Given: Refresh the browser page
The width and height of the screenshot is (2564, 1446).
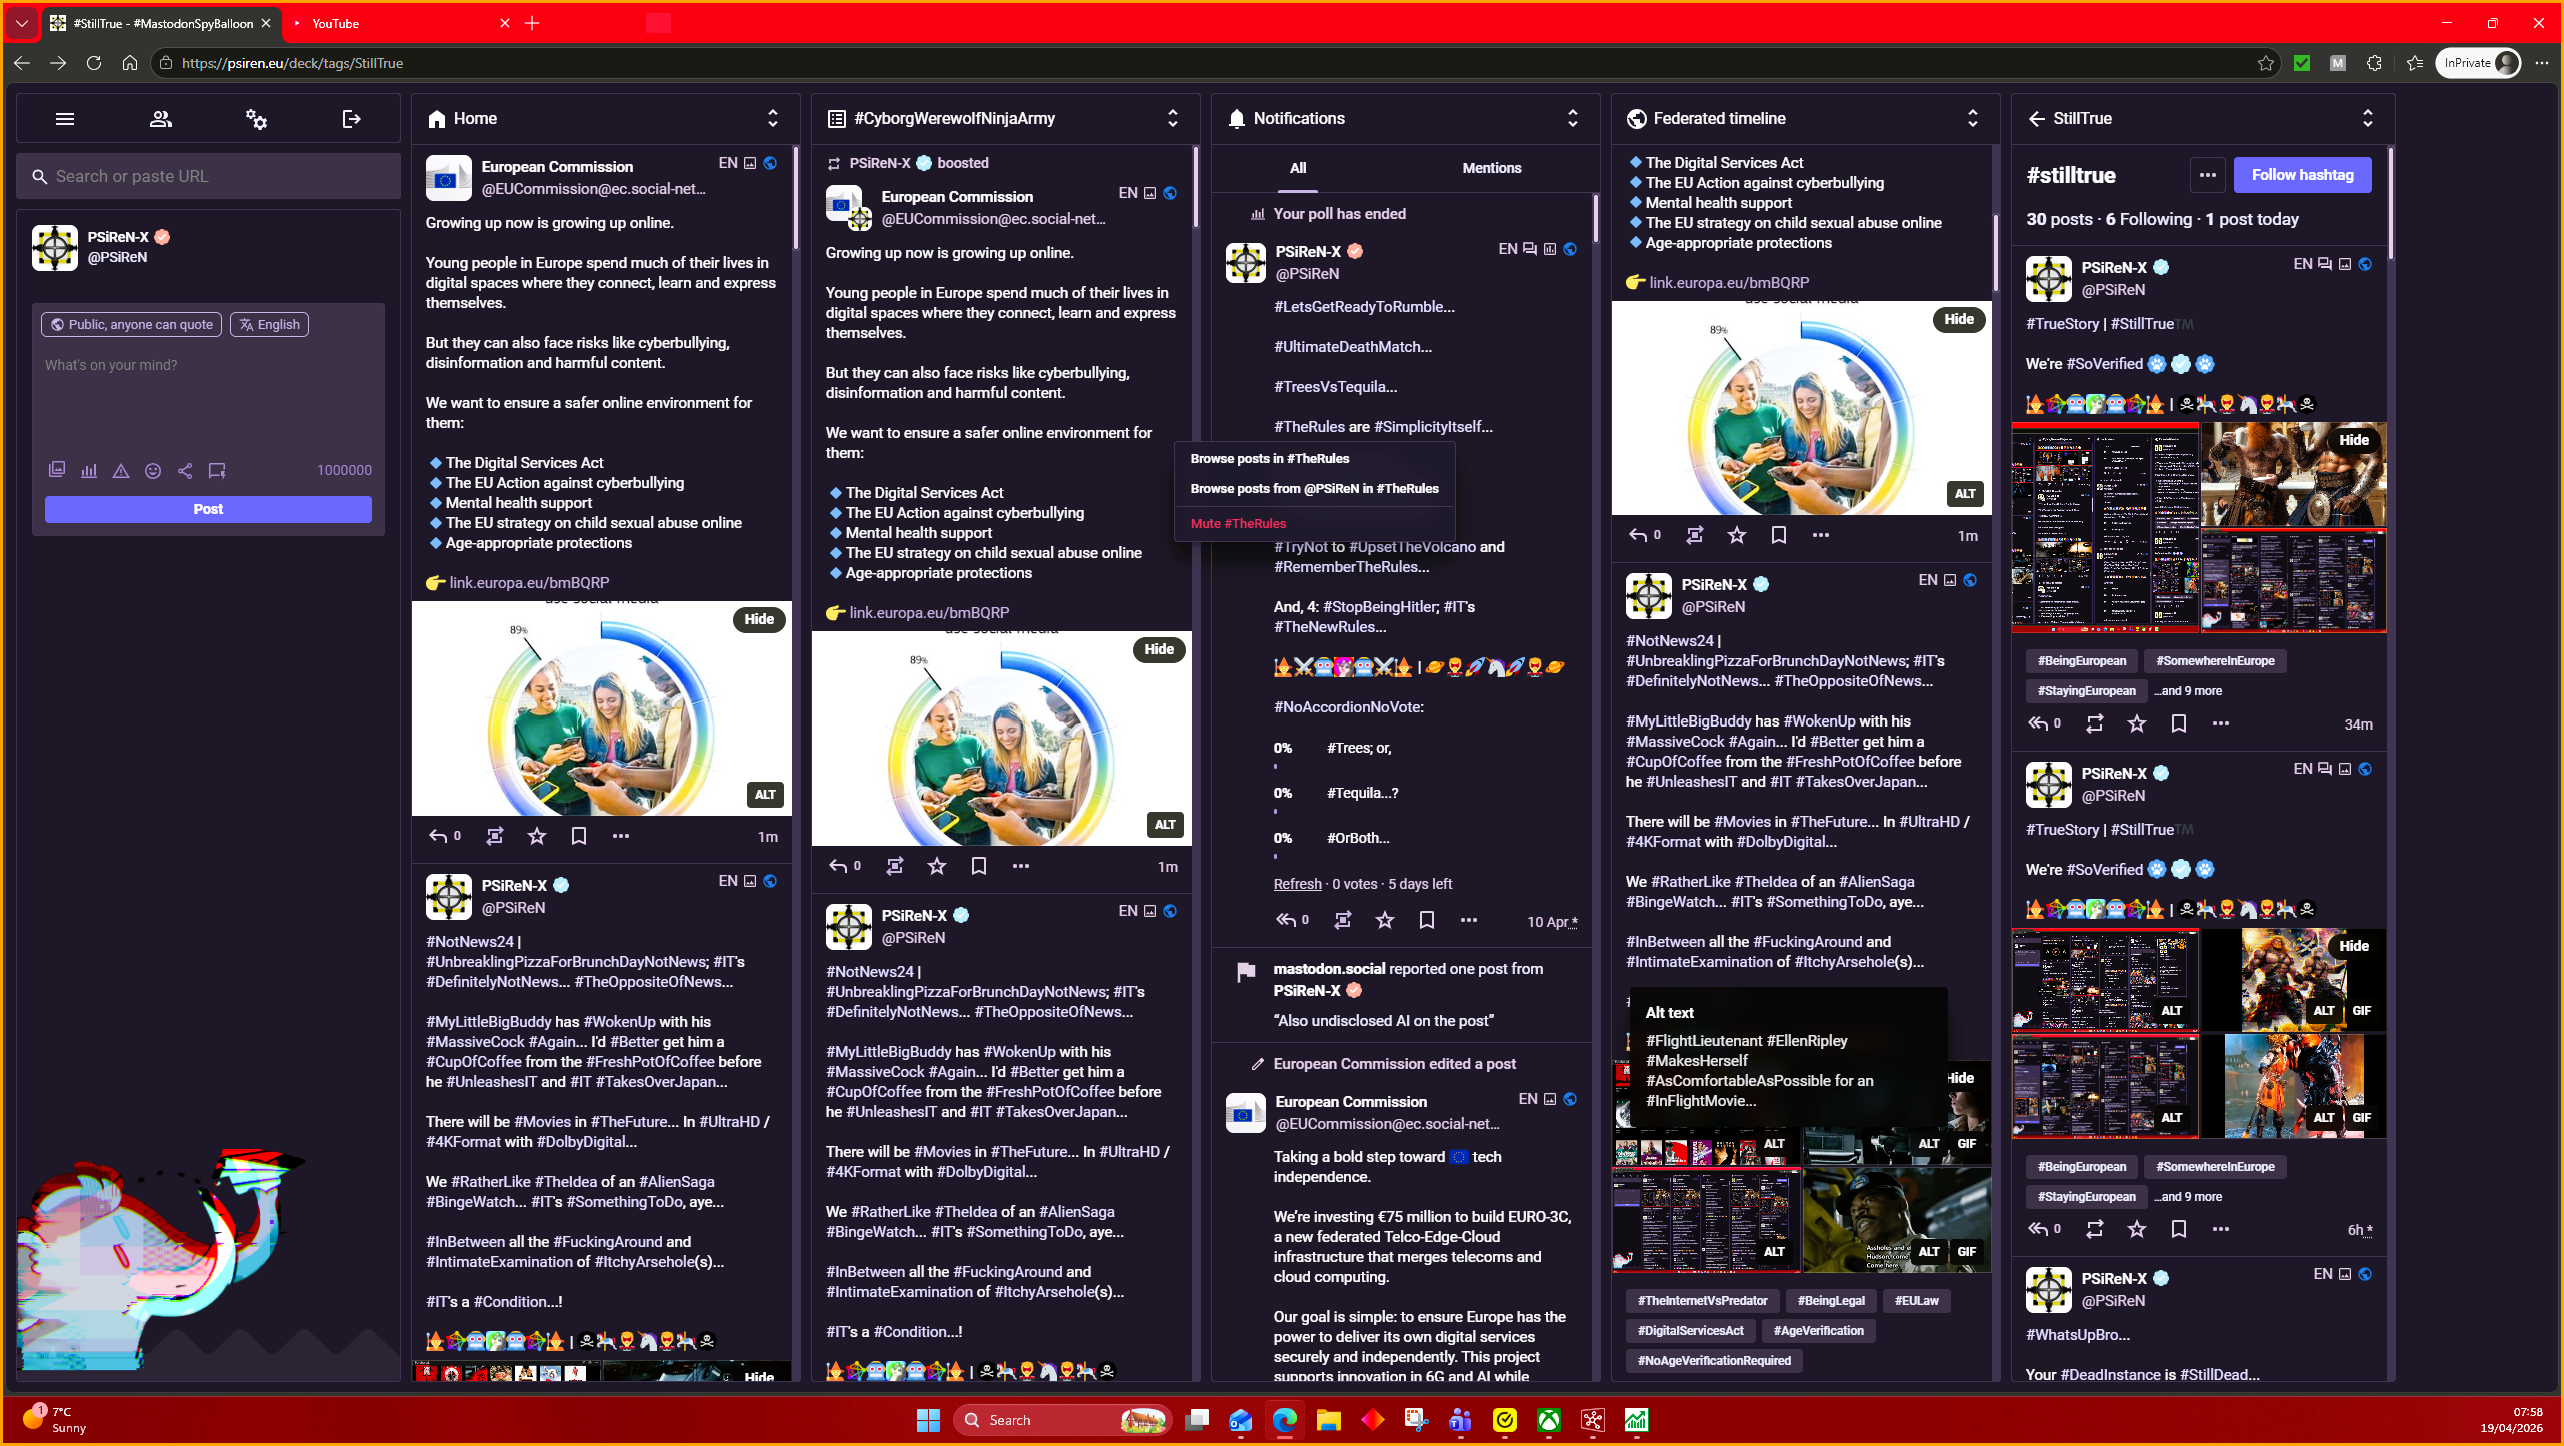Looking at the screenshot, I should (94, 63).
